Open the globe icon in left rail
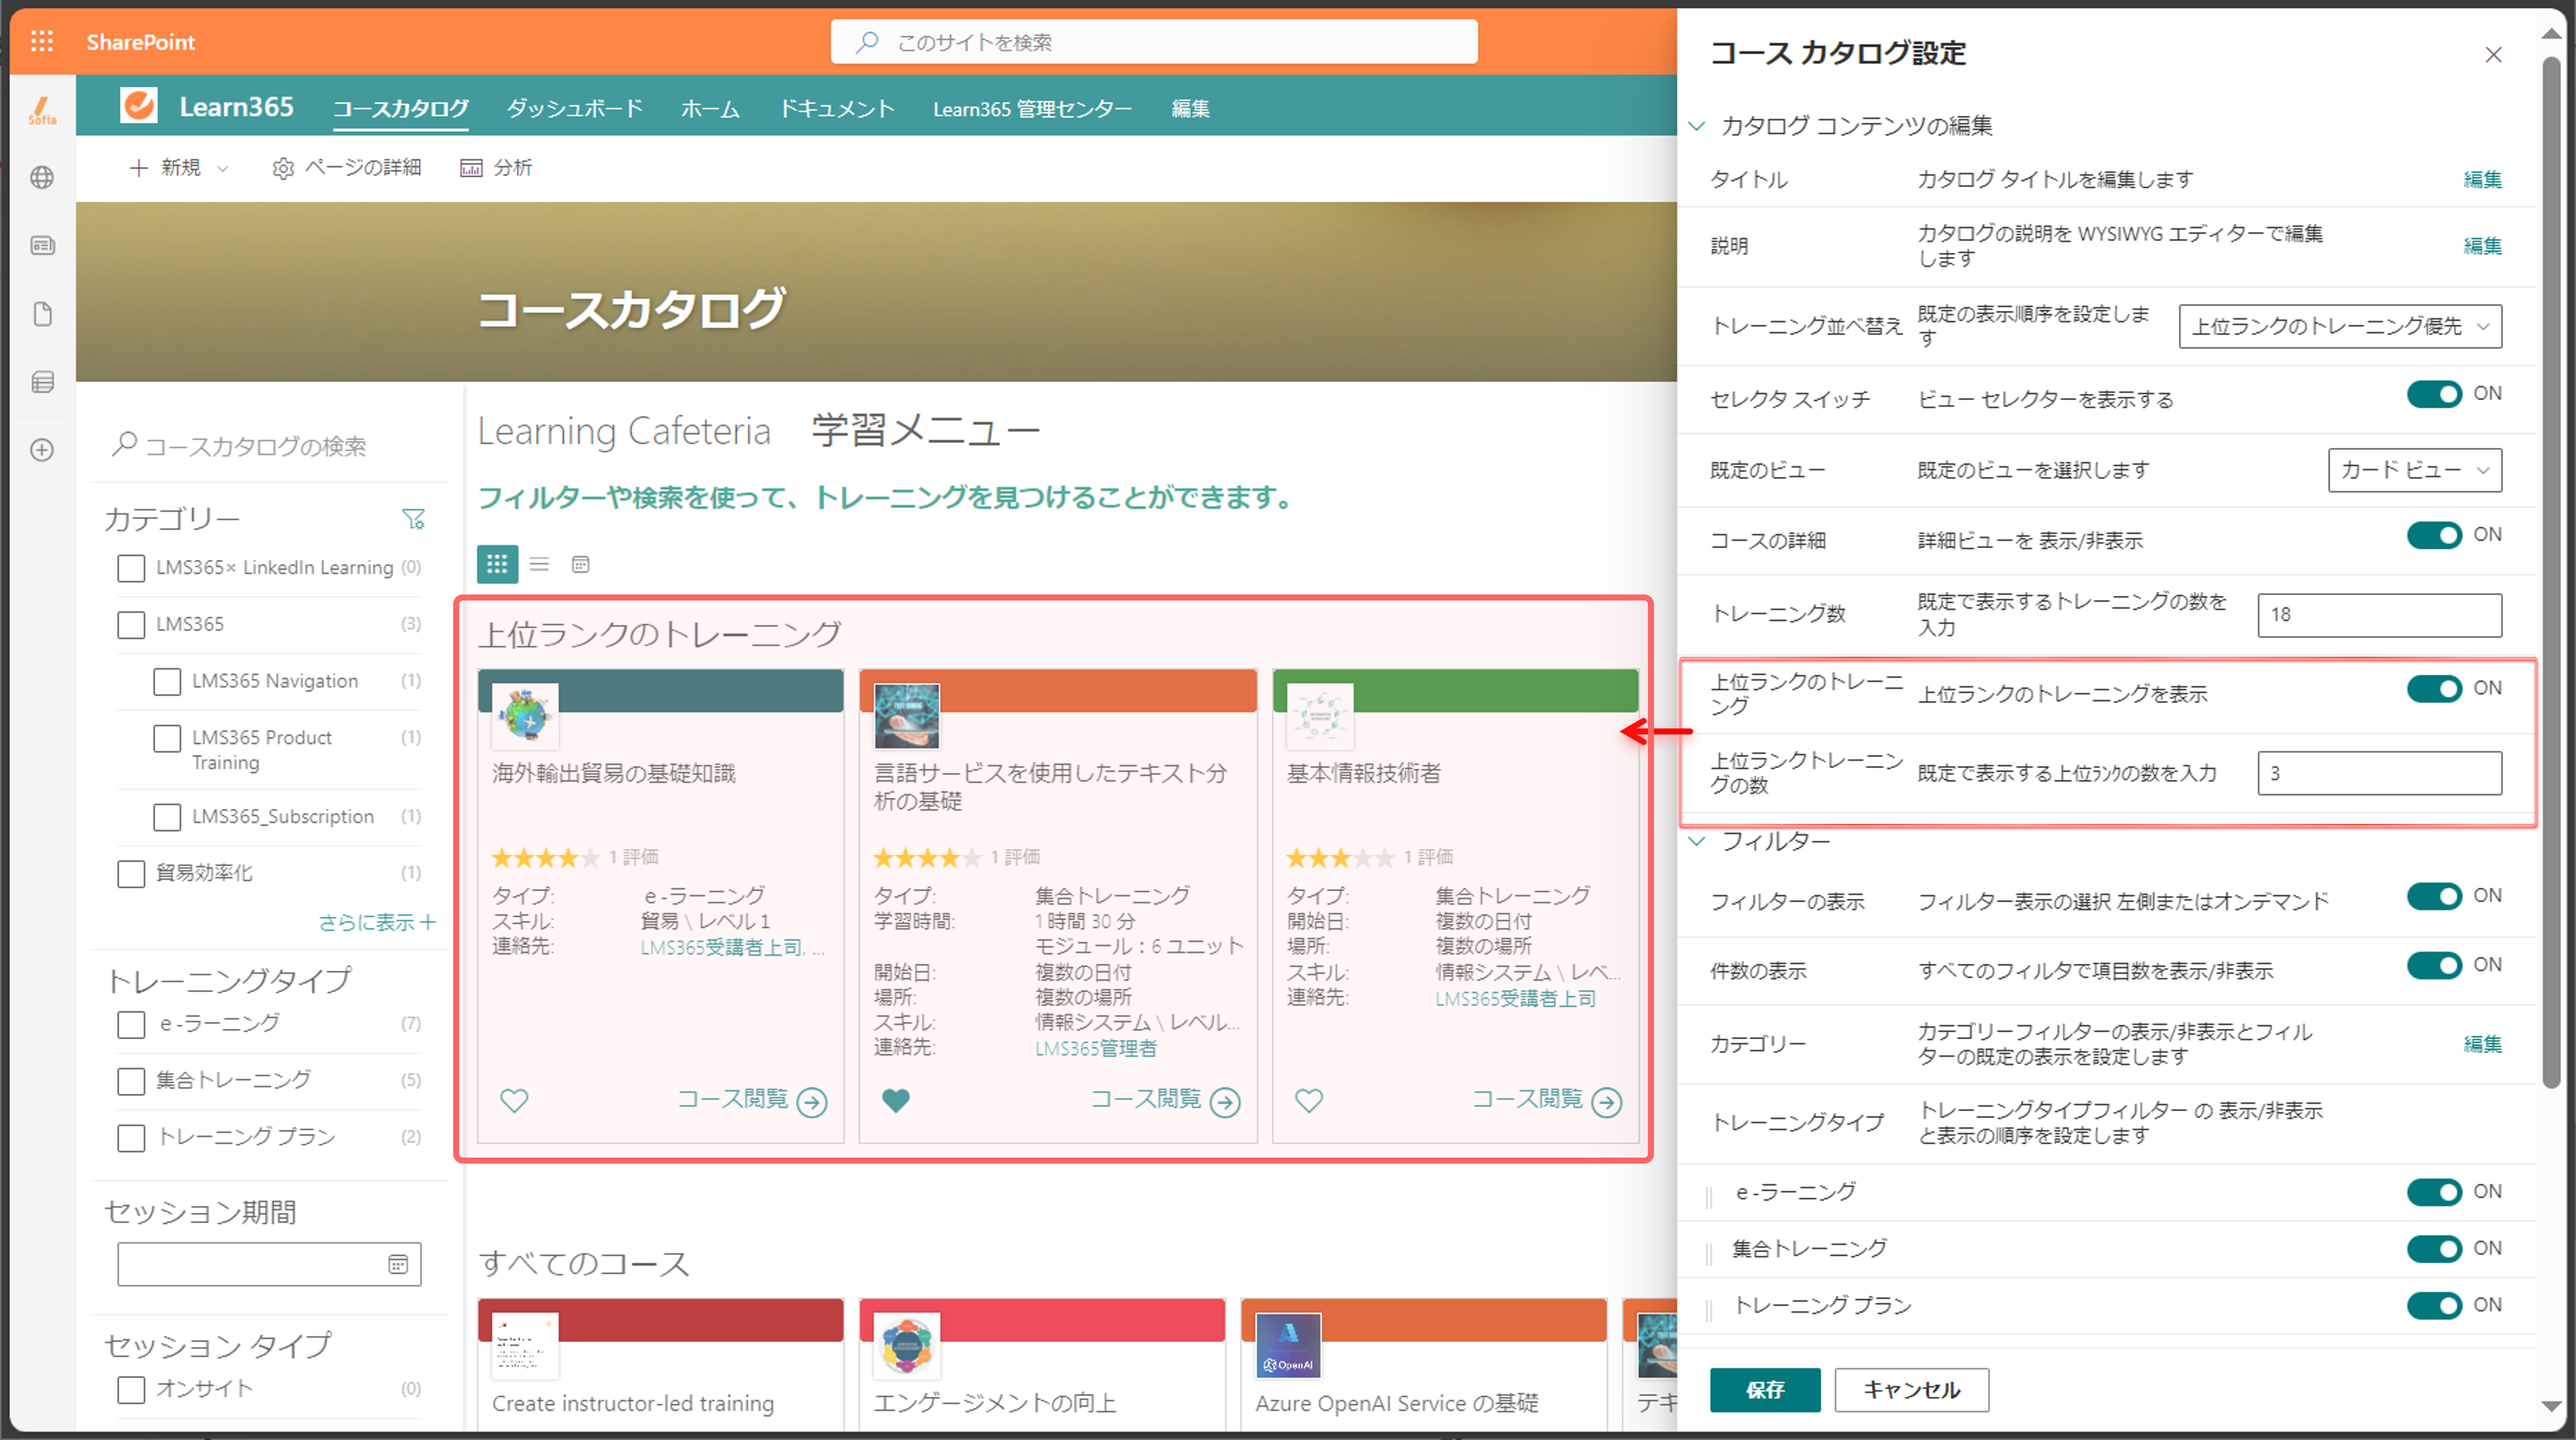This screenshot has width=2576, height=1440. (x=41, y=178)
